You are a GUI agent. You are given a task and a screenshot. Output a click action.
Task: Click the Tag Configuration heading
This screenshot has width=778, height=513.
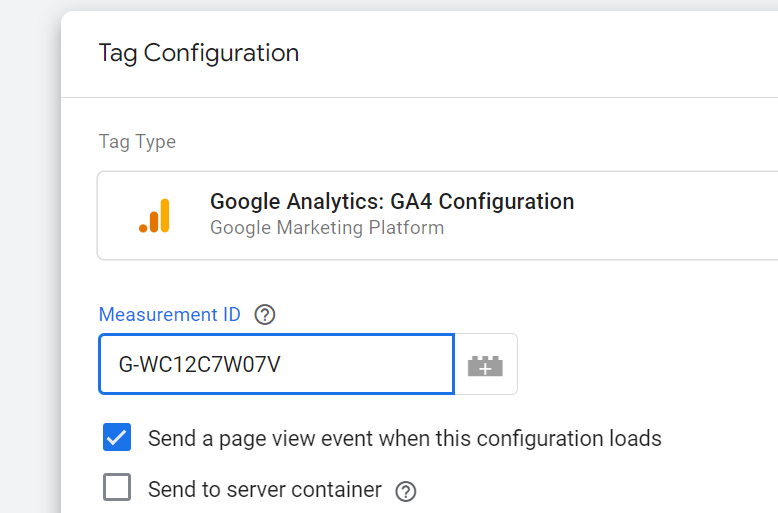click(x=199, y=53)
